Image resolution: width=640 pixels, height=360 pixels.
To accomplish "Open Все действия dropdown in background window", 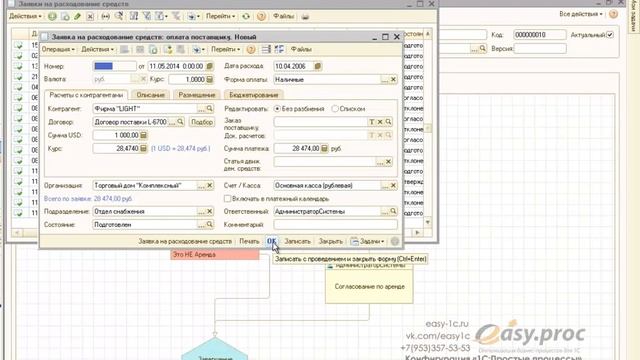I will (x=580, y=14).
